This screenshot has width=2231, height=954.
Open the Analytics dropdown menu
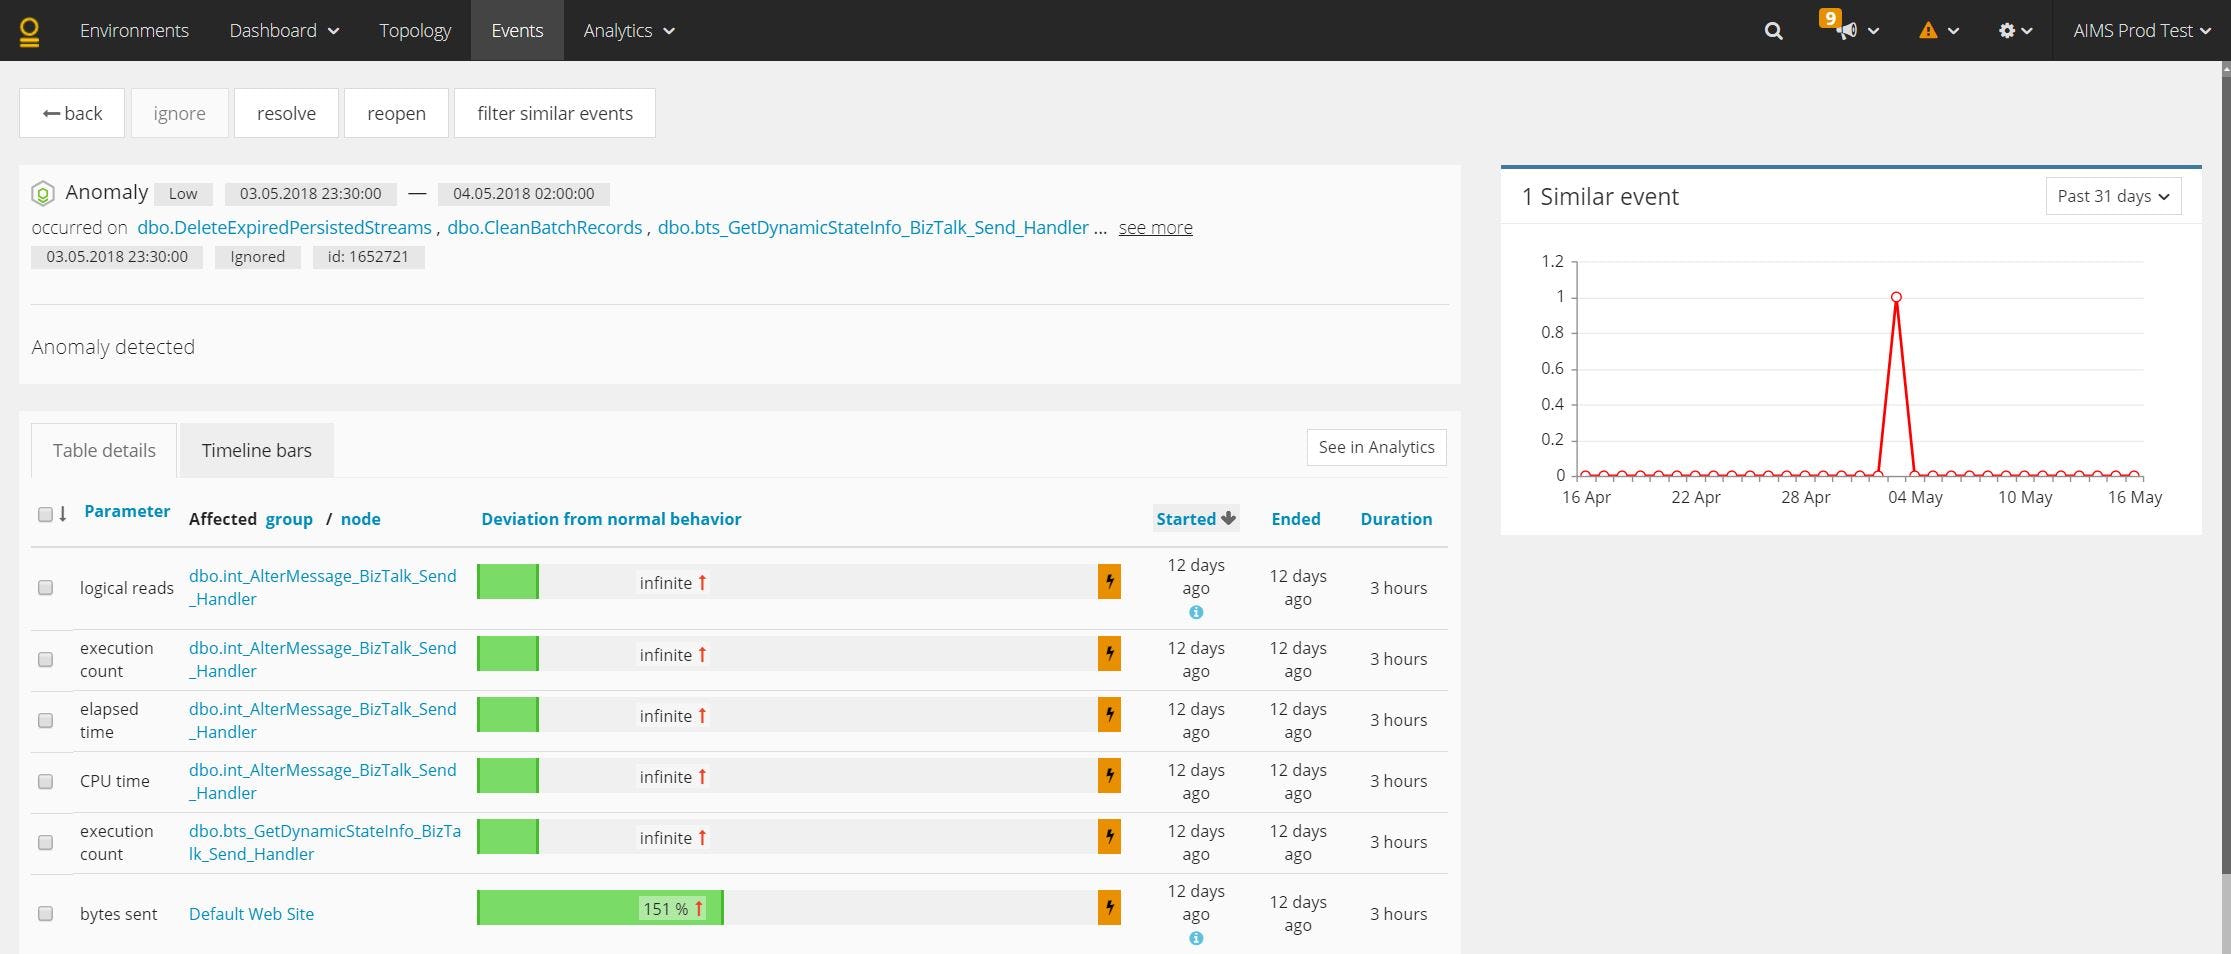pyautogui.click(x=628, y=30)
